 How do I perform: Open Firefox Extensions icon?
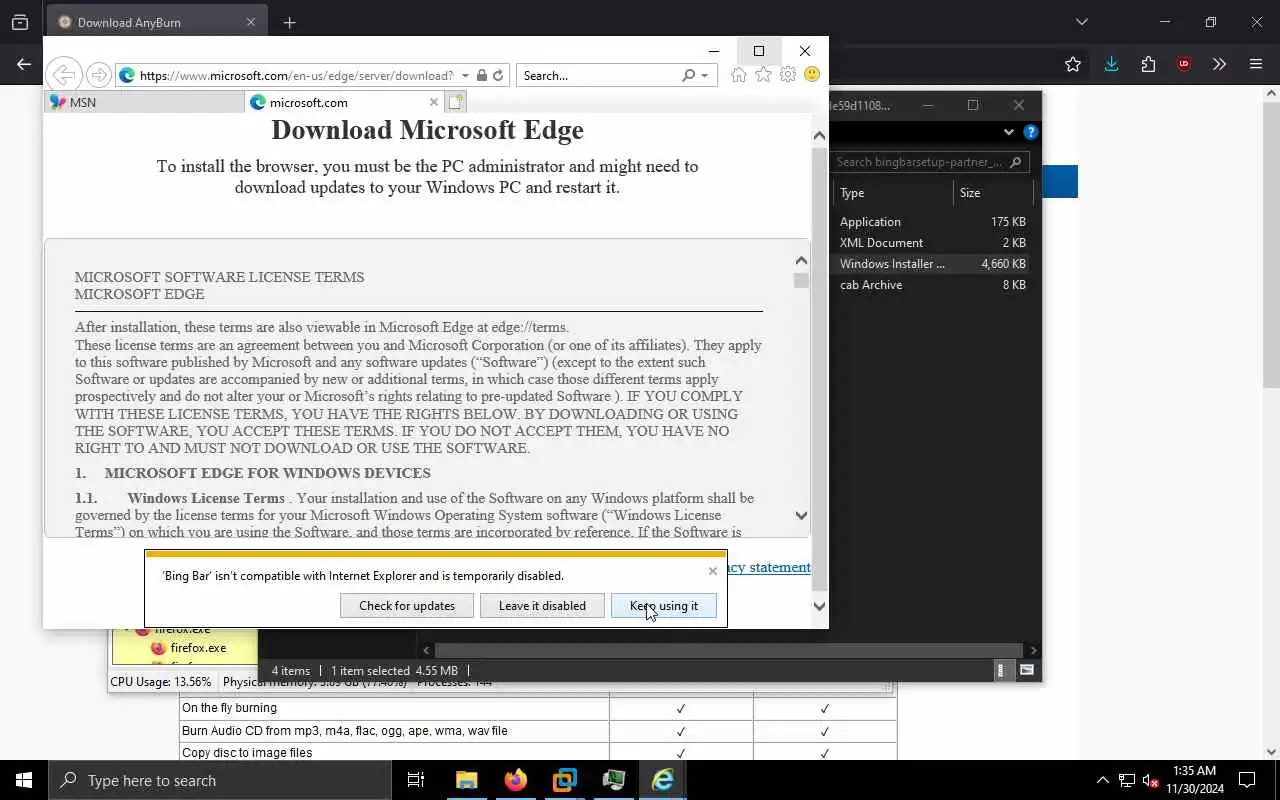click(1148, 64)
